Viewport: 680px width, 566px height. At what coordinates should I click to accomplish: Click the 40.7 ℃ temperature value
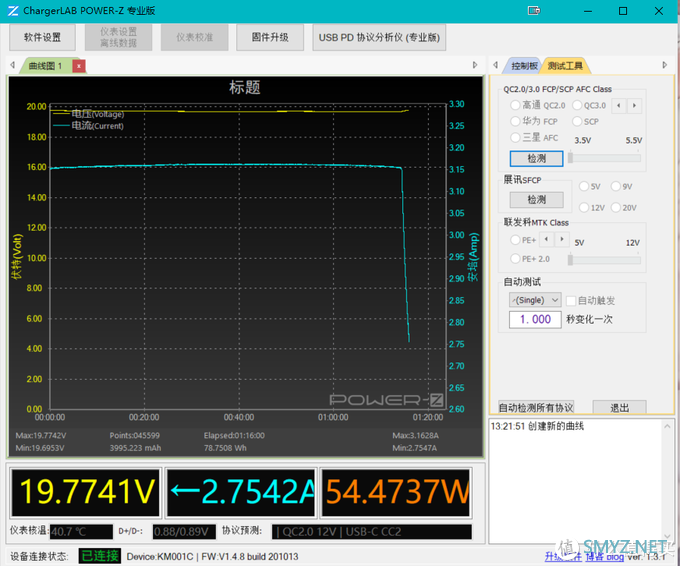81,532
